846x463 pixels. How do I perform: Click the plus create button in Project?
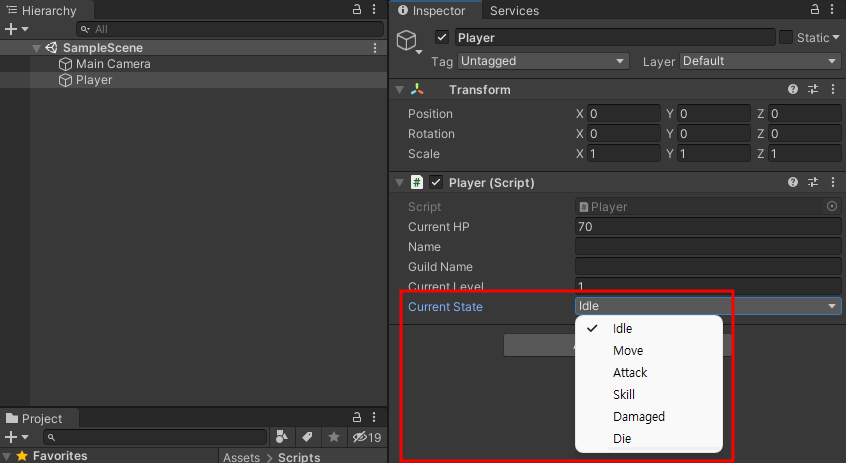tap(16, 437)
